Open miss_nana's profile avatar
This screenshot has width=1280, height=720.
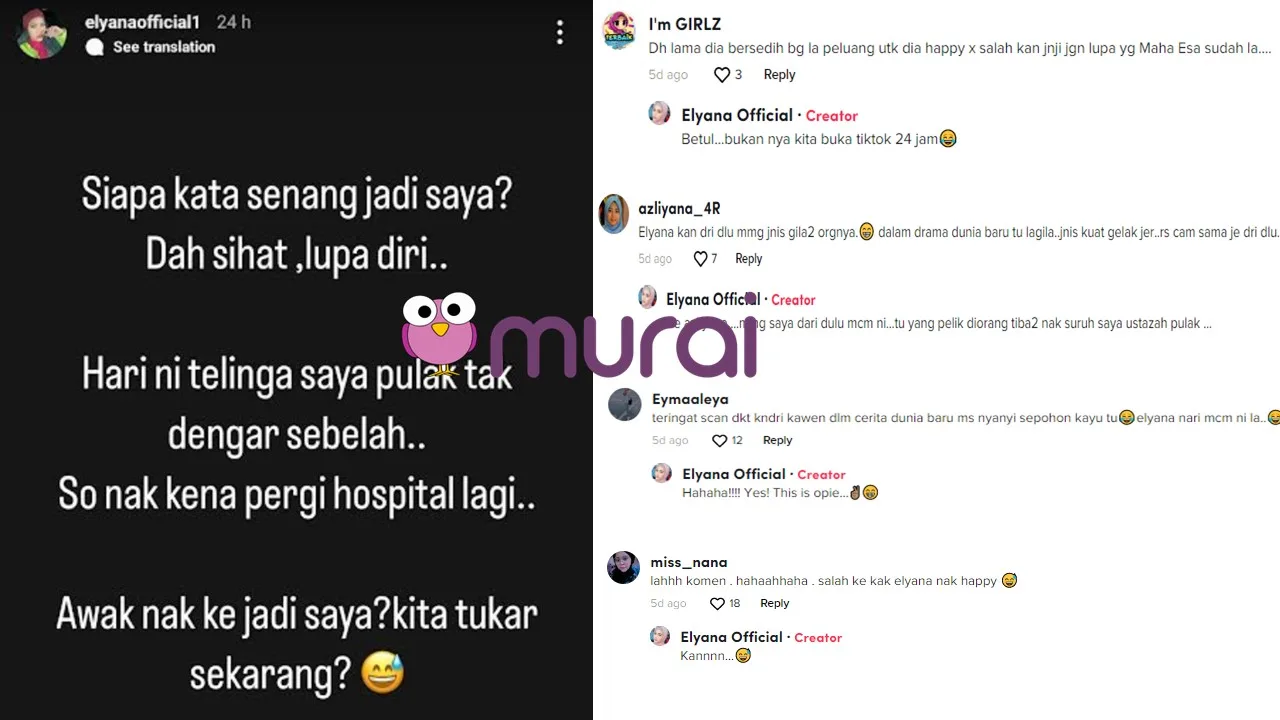[623, 567]
